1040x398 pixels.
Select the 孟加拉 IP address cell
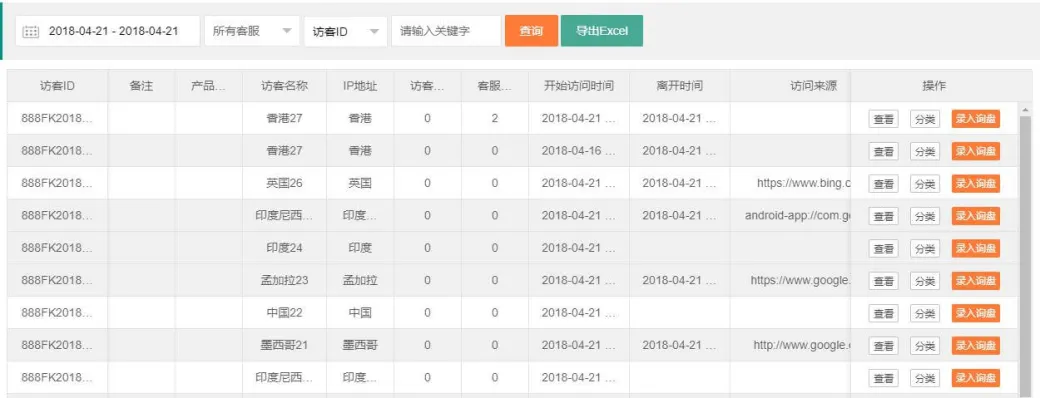(360, 281)
